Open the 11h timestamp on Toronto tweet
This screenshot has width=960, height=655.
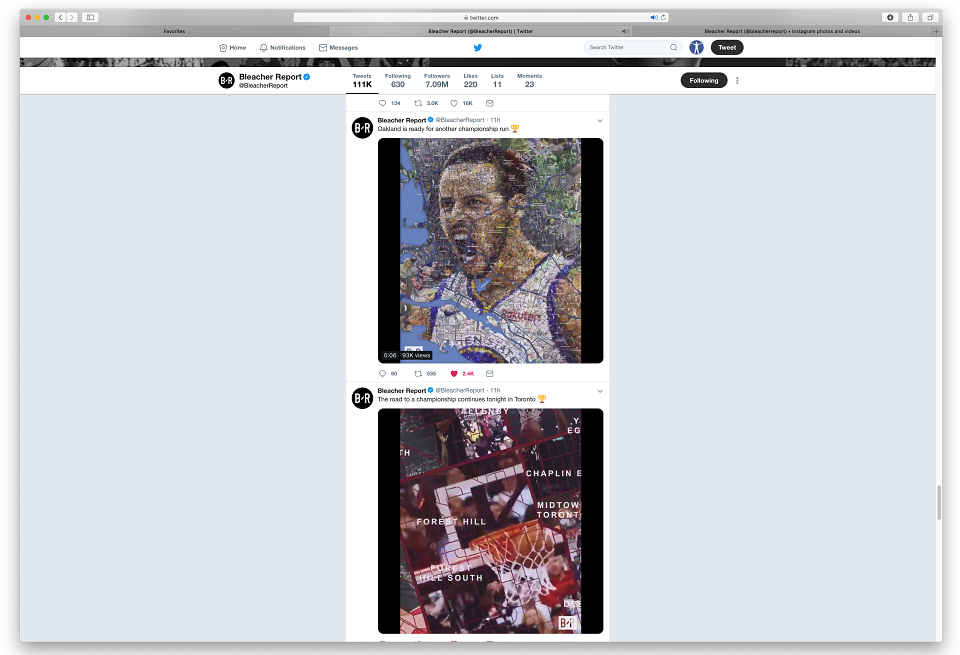point(495,391)
